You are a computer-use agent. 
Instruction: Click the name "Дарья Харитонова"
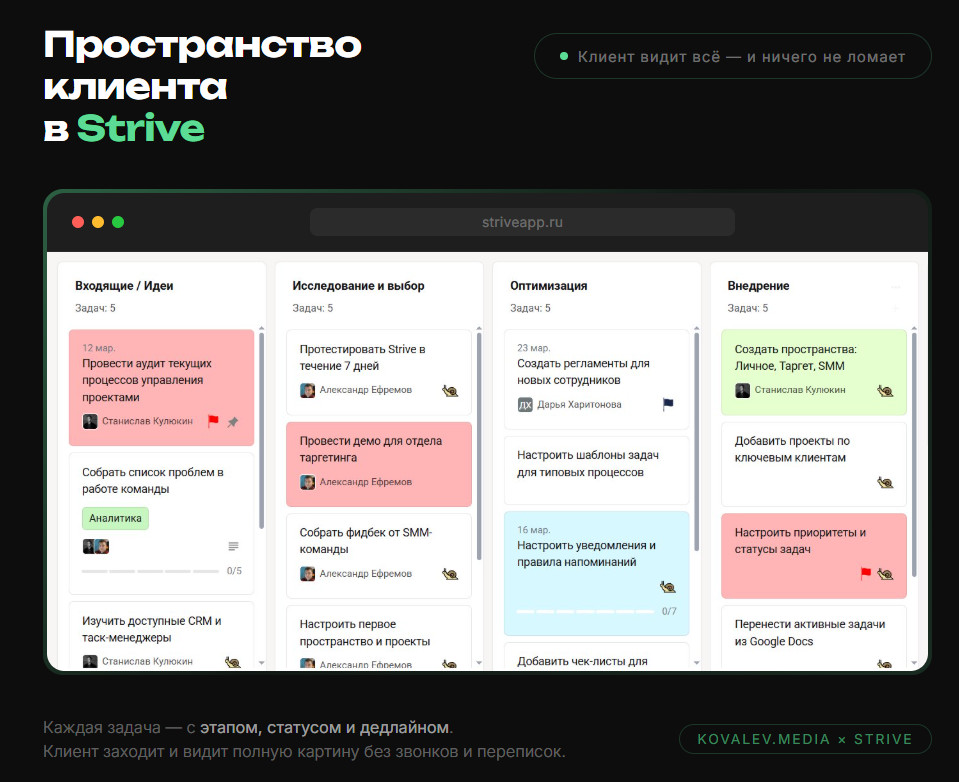(579, 404)
